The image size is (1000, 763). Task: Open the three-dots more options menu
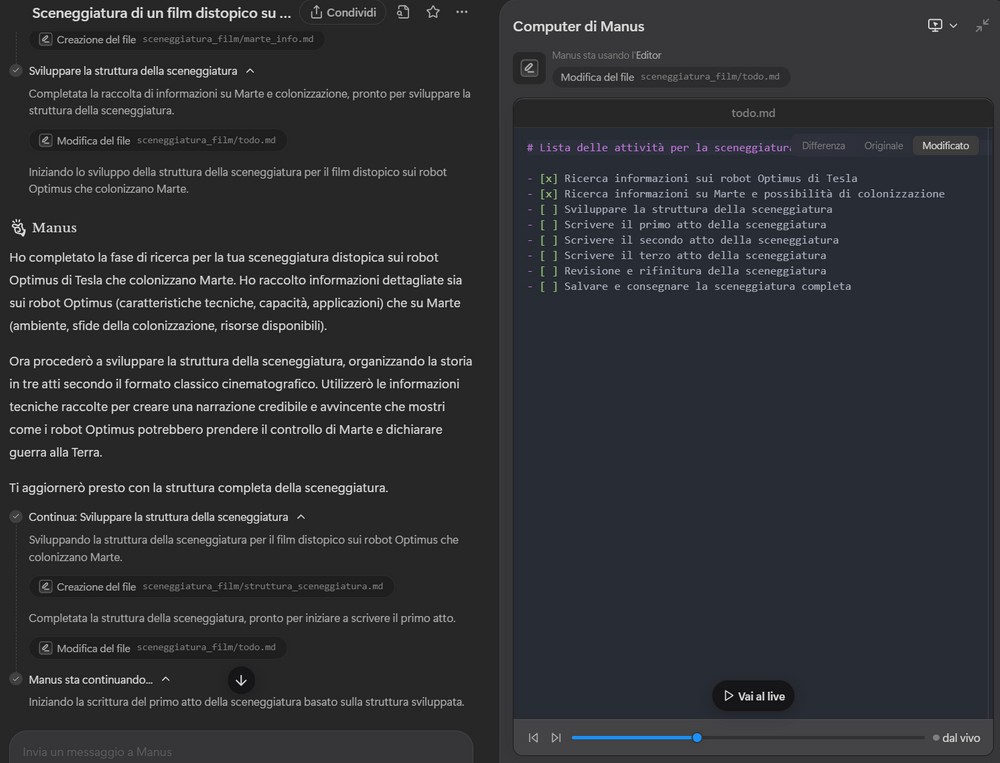(x=461, y=13)
